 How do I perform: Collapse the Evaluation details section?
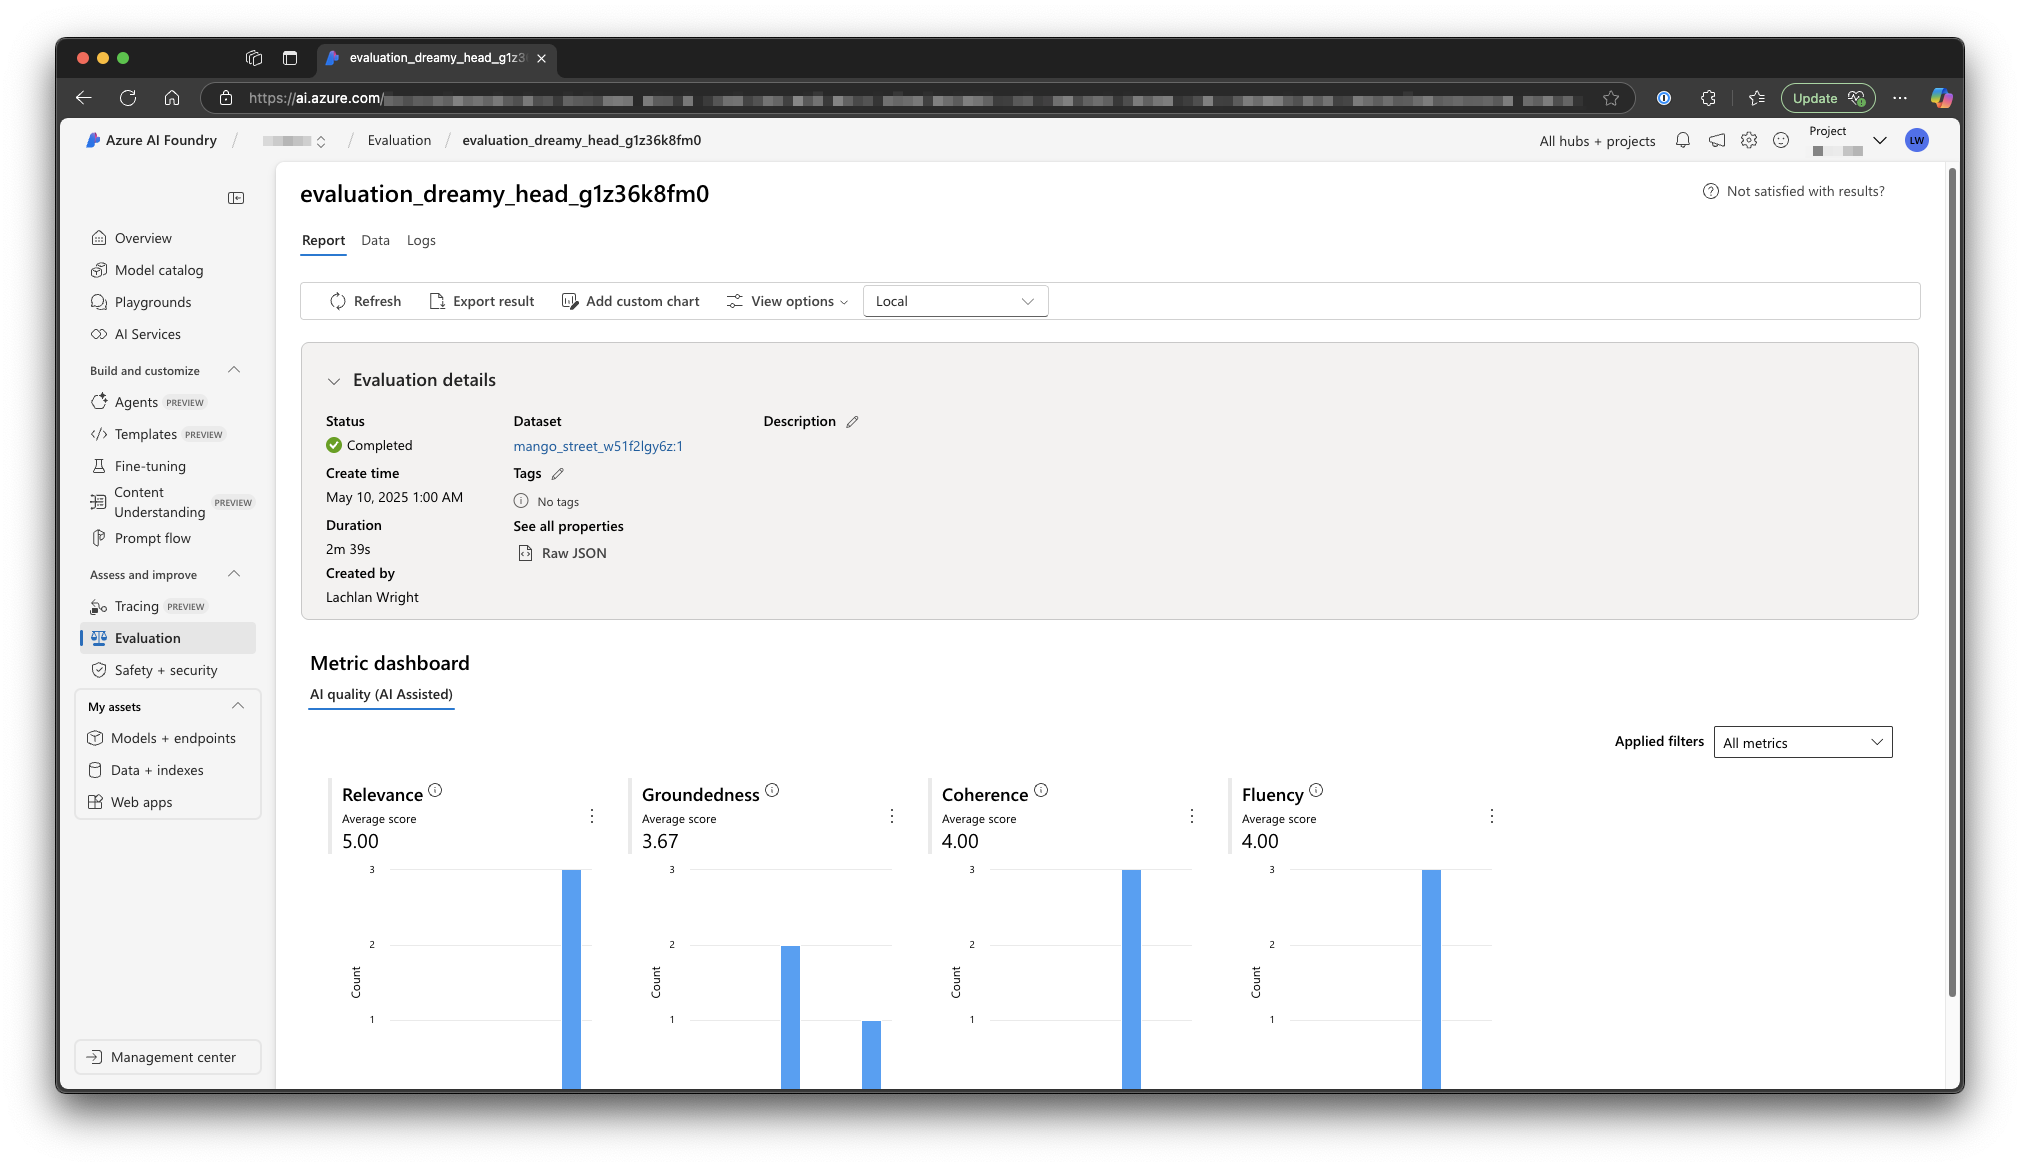point(334,381)
